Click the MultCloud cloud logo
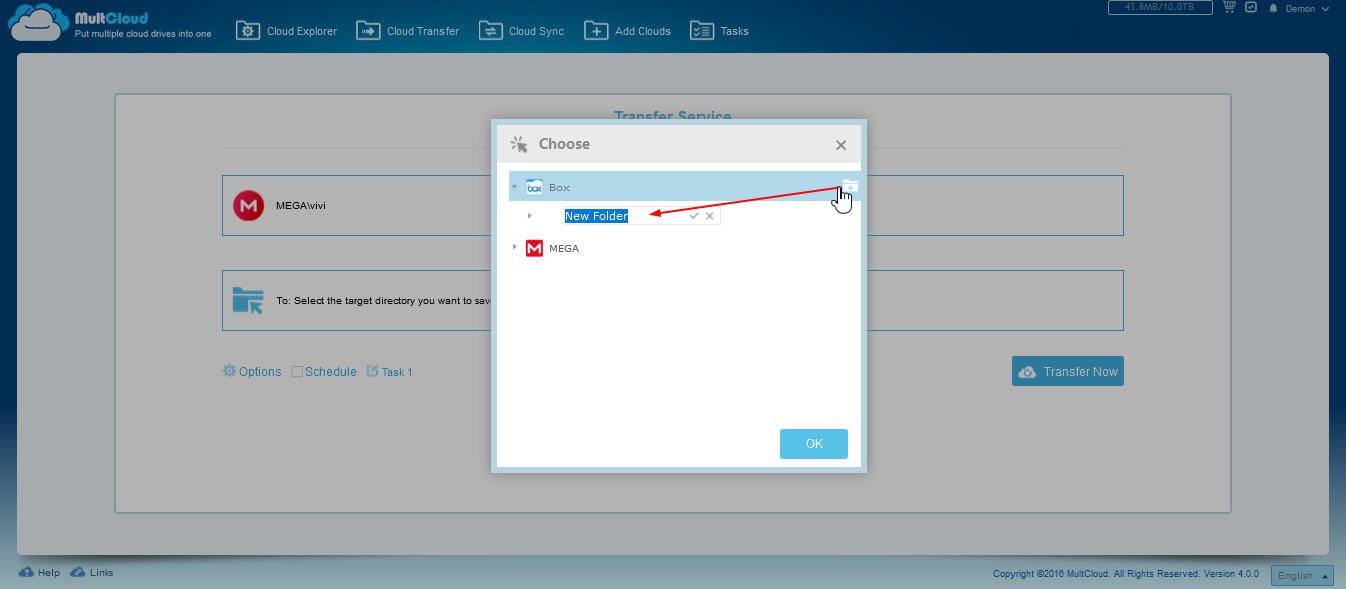1346x589 pixels. [x=37, y=23]
